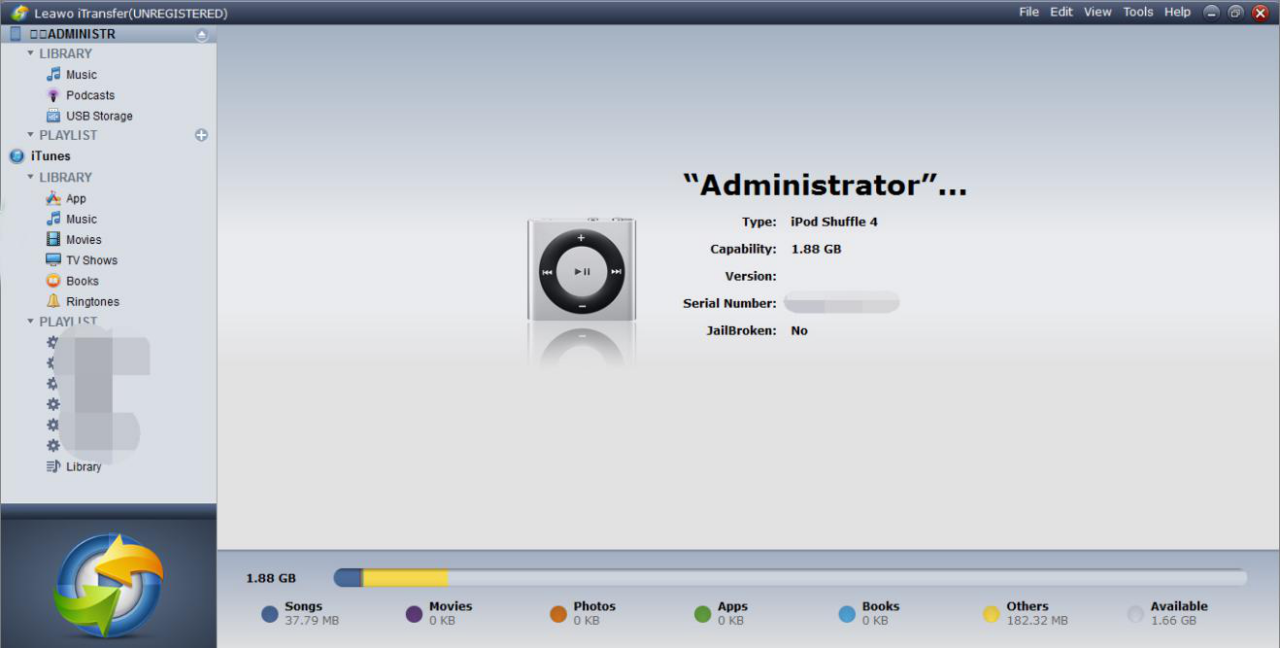Open the iTunes section label
1280x648 pixels.
[51, 156]
